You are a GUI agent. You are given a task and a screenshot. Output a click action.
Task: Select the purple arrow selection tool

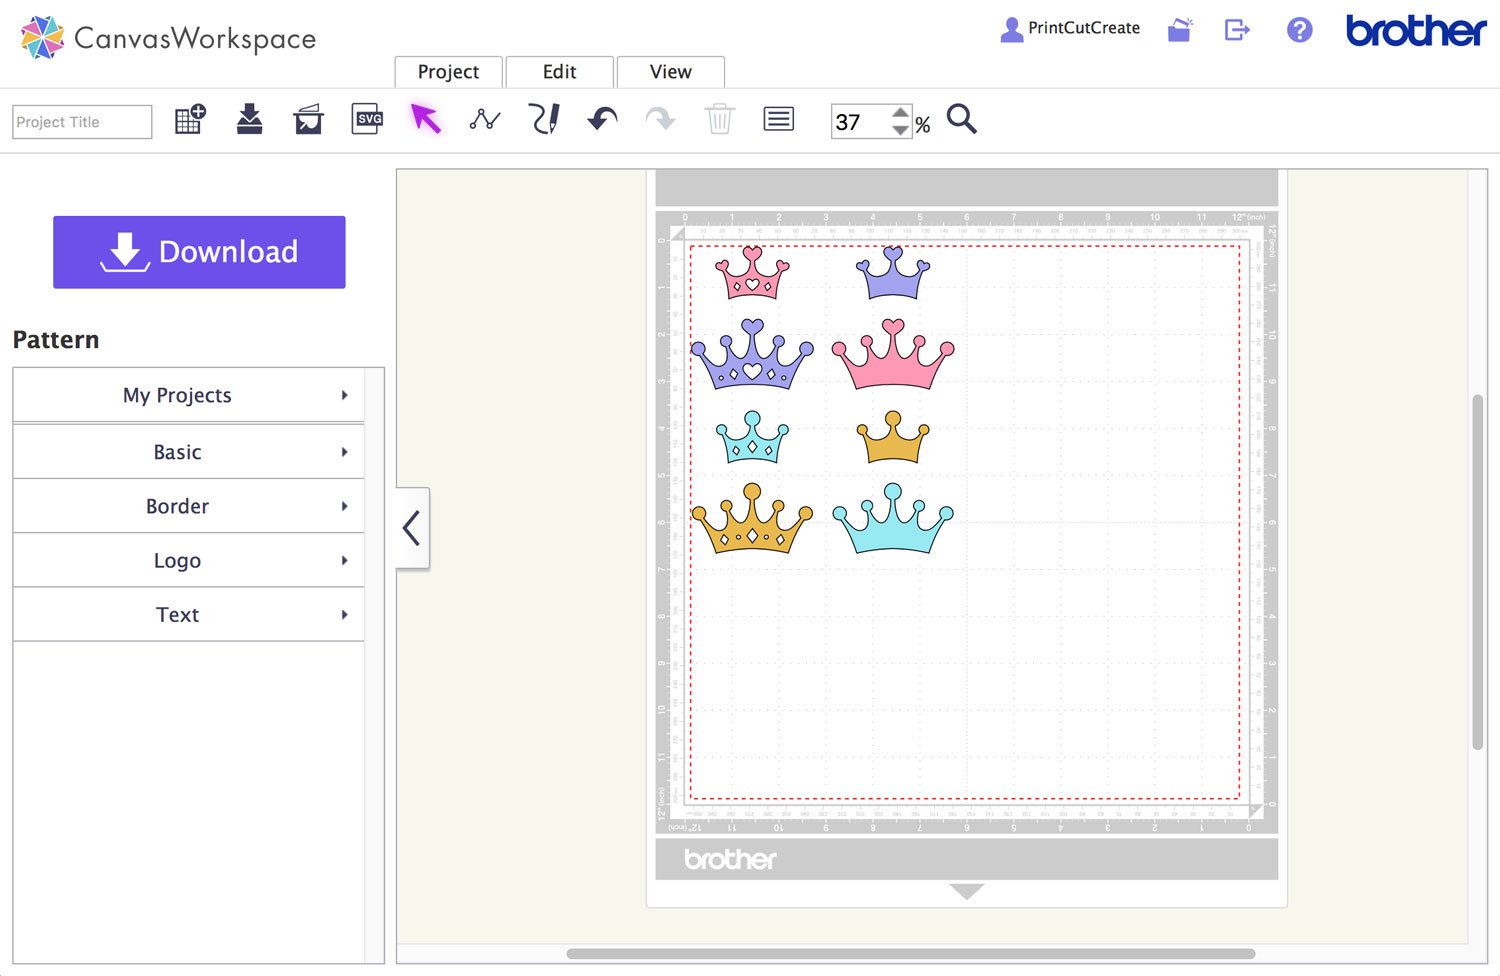(424, 119)
